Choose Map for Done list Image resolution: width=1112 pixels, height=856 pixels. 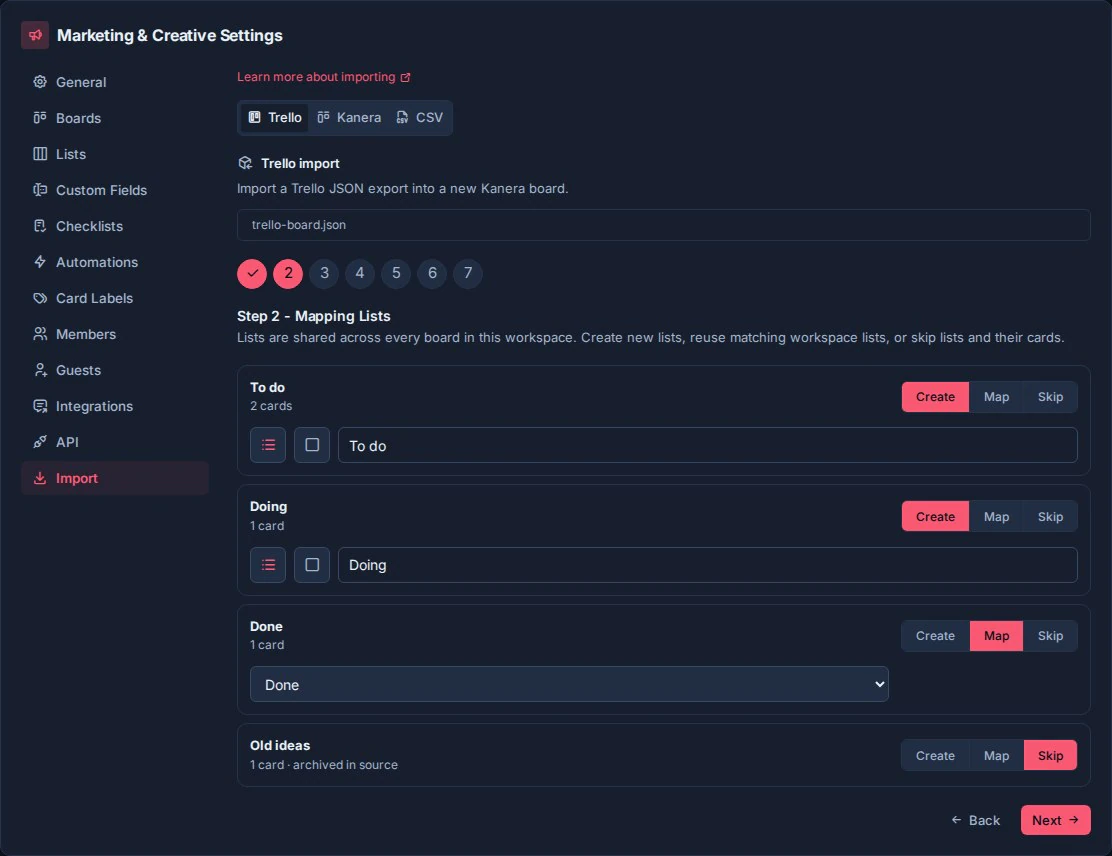point(996,636)
